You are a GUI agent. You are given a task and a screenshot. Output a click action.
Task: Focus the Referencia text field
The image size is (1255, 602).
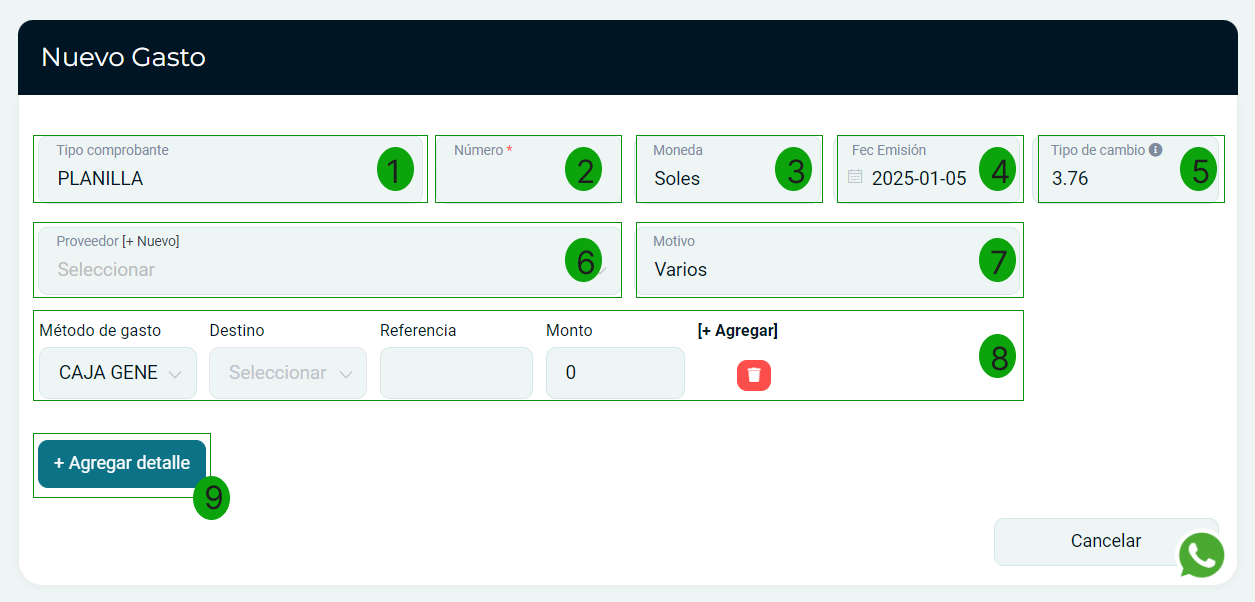coord(456,373)
